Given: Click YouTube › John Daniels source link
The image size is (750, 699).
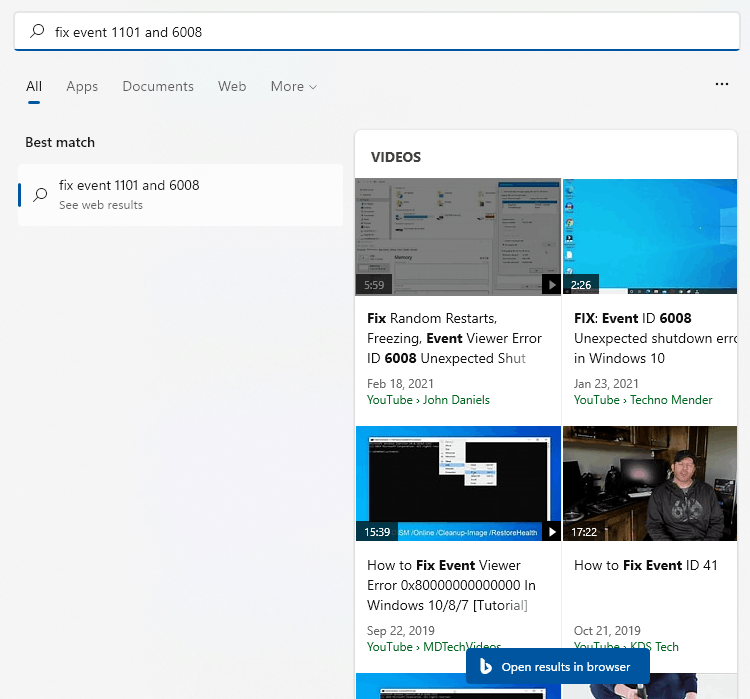Looking at the screenshot, I should tap(428, 400).
